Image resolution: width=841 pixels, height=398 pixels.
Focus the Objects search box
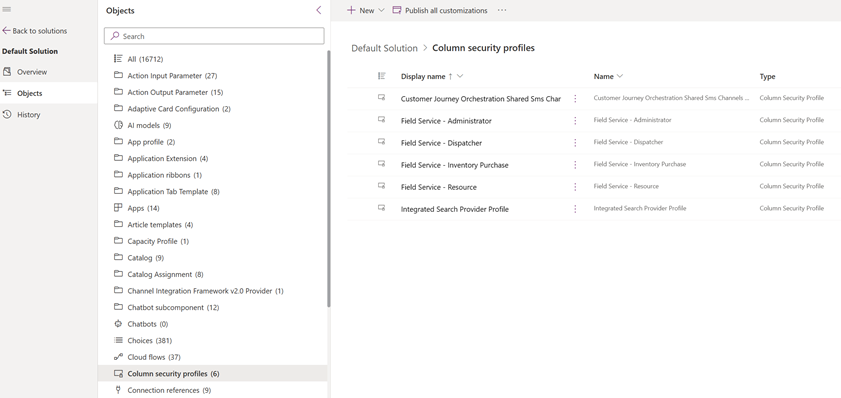[x=214, y=36]
